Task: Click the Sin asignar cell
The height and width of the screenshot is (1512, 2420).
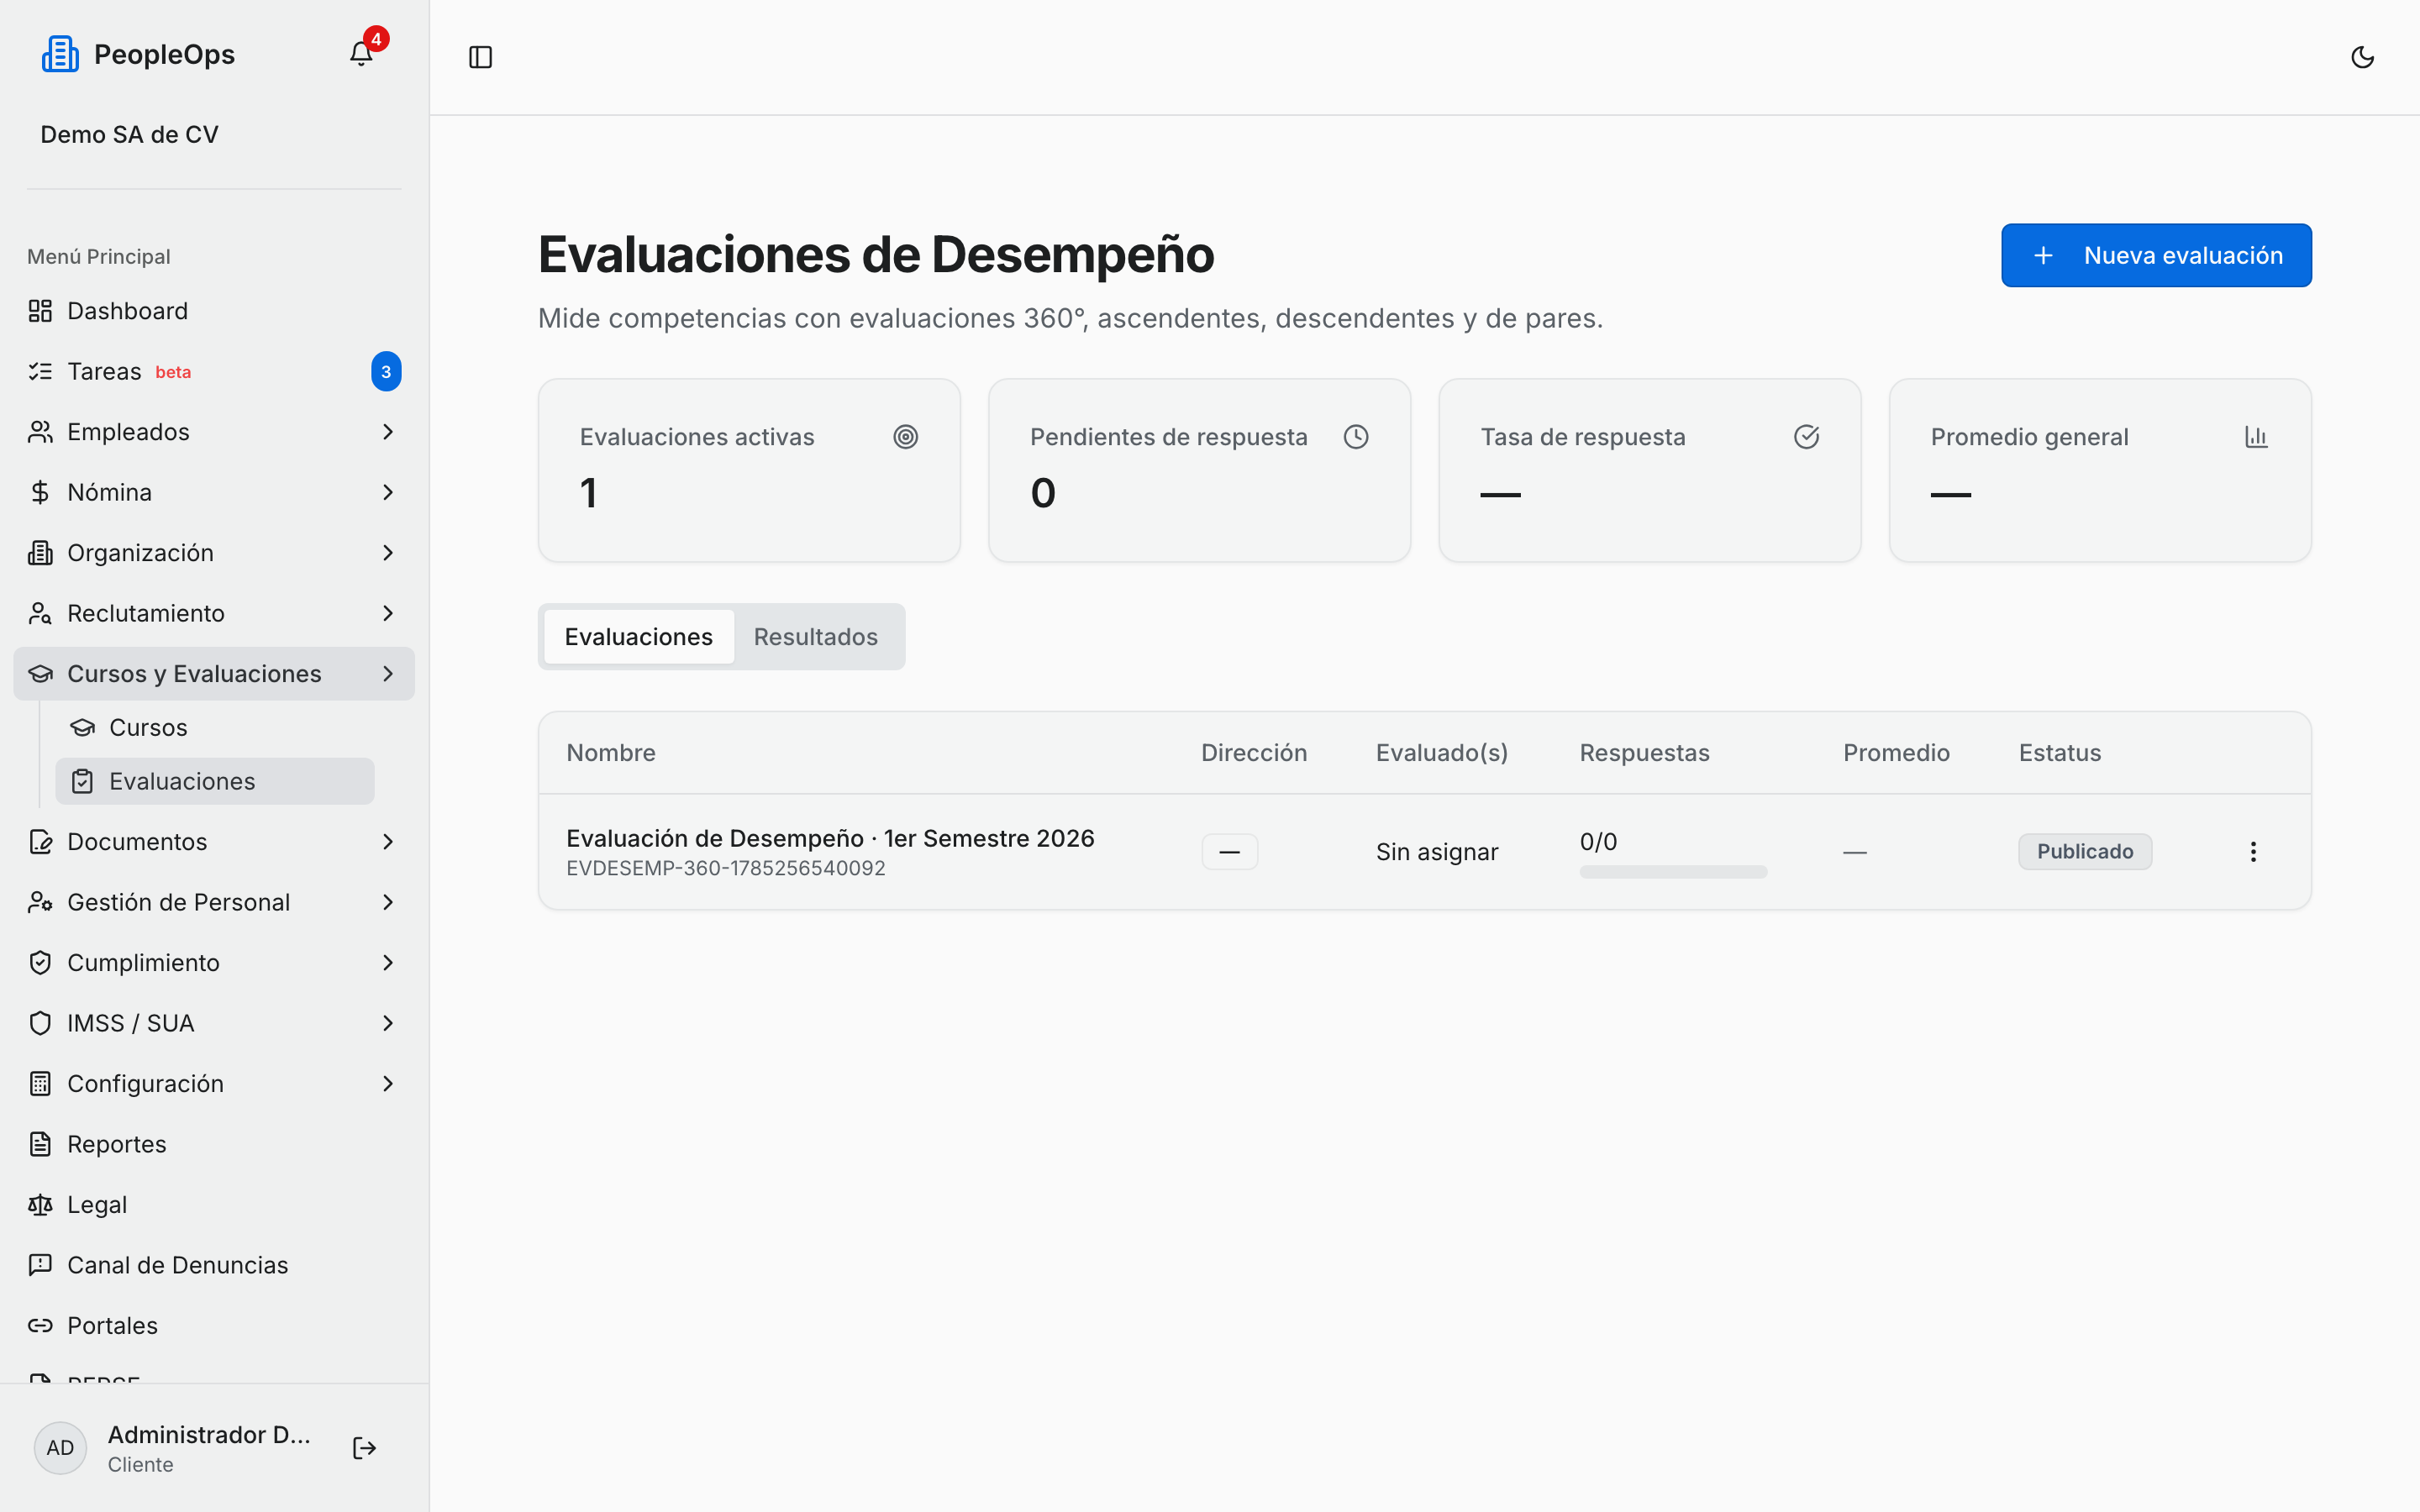Action: point(1437,852)
